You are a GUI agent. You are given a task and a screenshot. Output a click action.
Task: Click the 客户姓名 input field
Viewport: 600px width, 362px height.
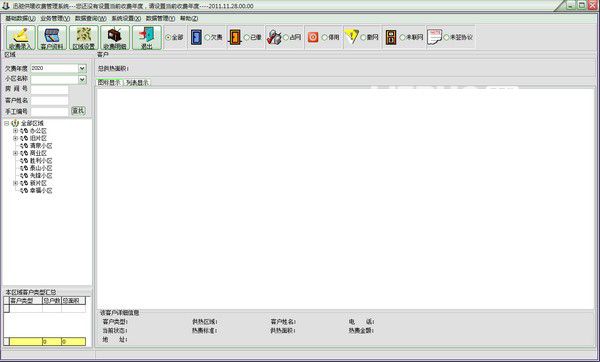(x=49, y=100)
